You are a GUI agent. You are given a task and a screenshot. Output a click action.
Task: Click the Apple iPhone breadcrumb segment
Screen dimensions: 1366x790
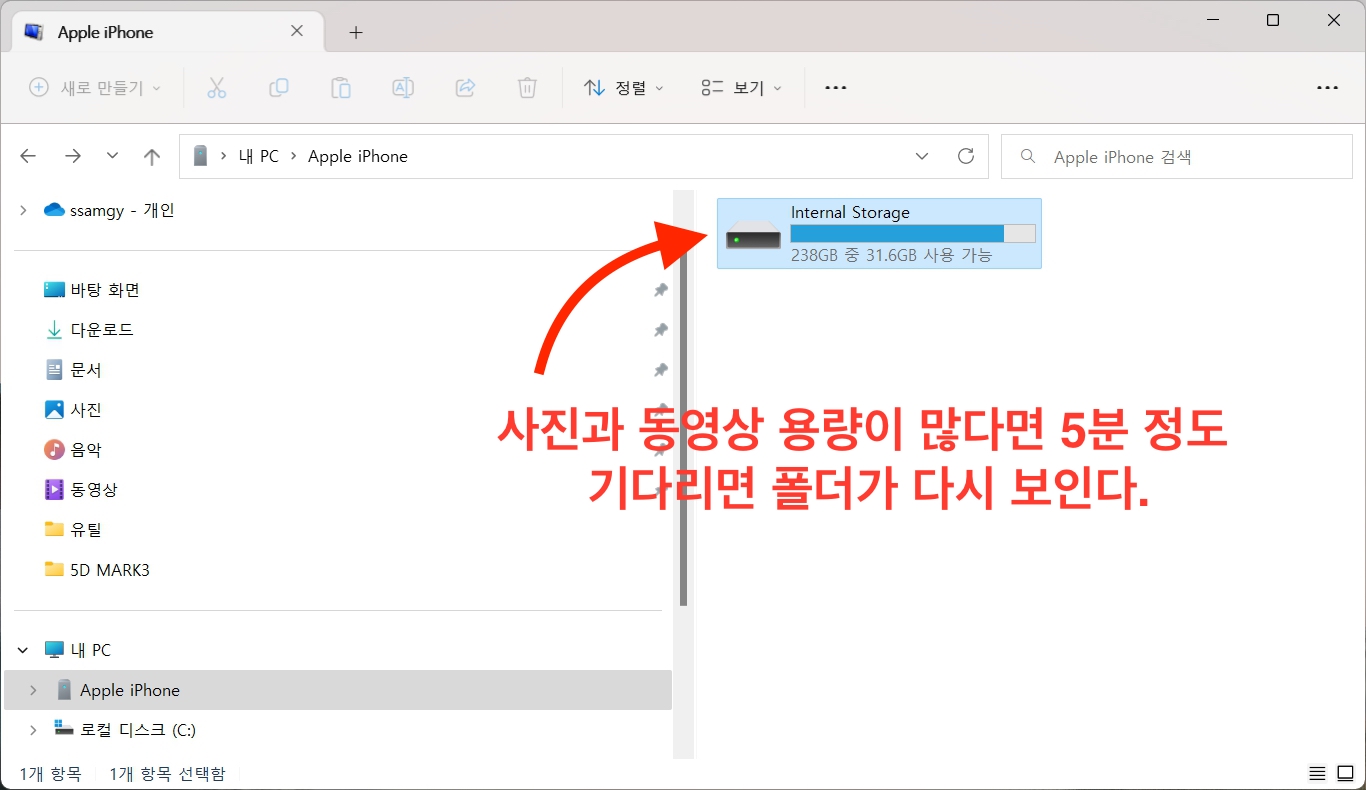[358, 156]
